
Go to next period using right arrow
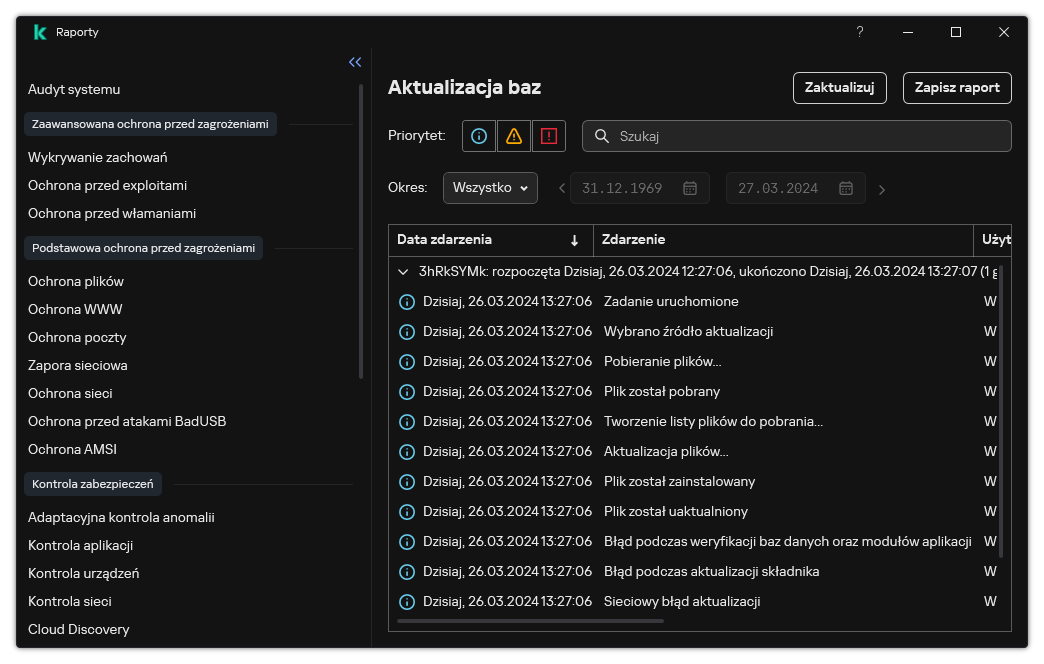[881, 189]
